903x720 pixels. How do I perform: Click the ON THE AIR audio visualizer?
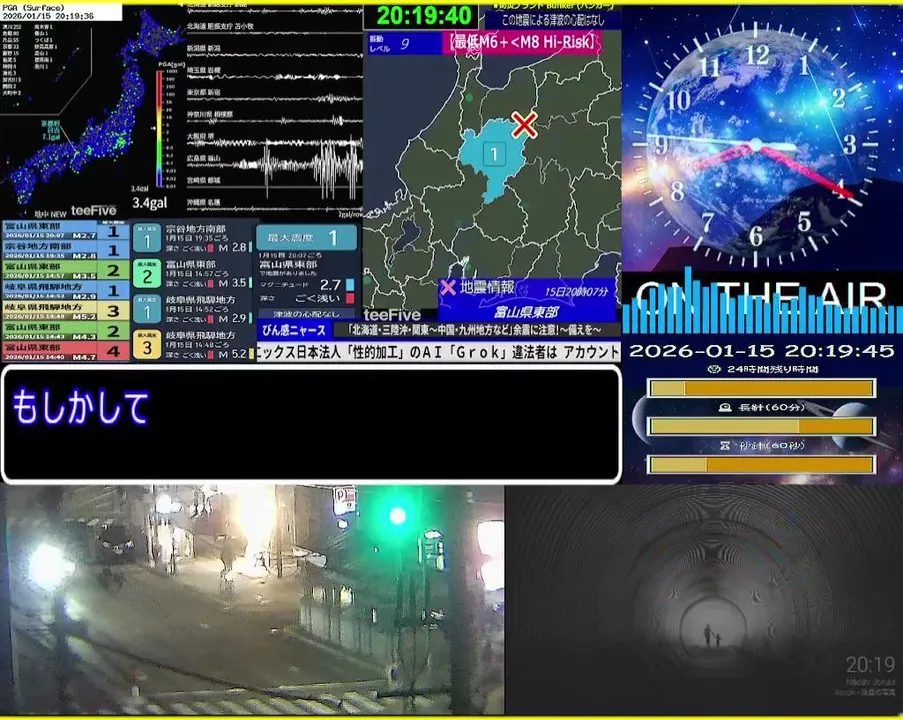[x=762, y=302]
